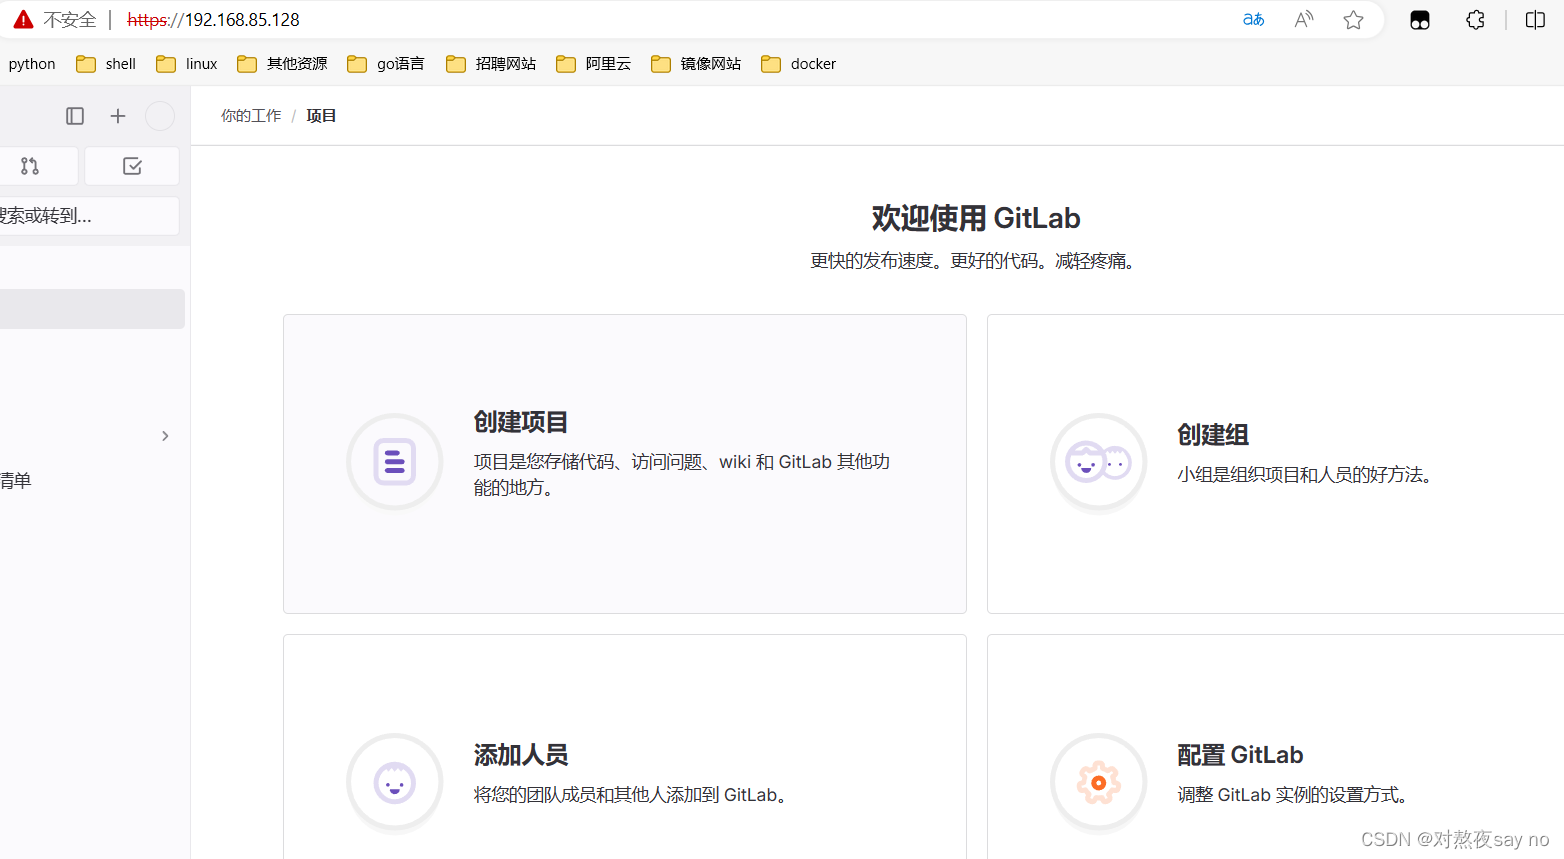Click the Create project card icon

[395, 462]
